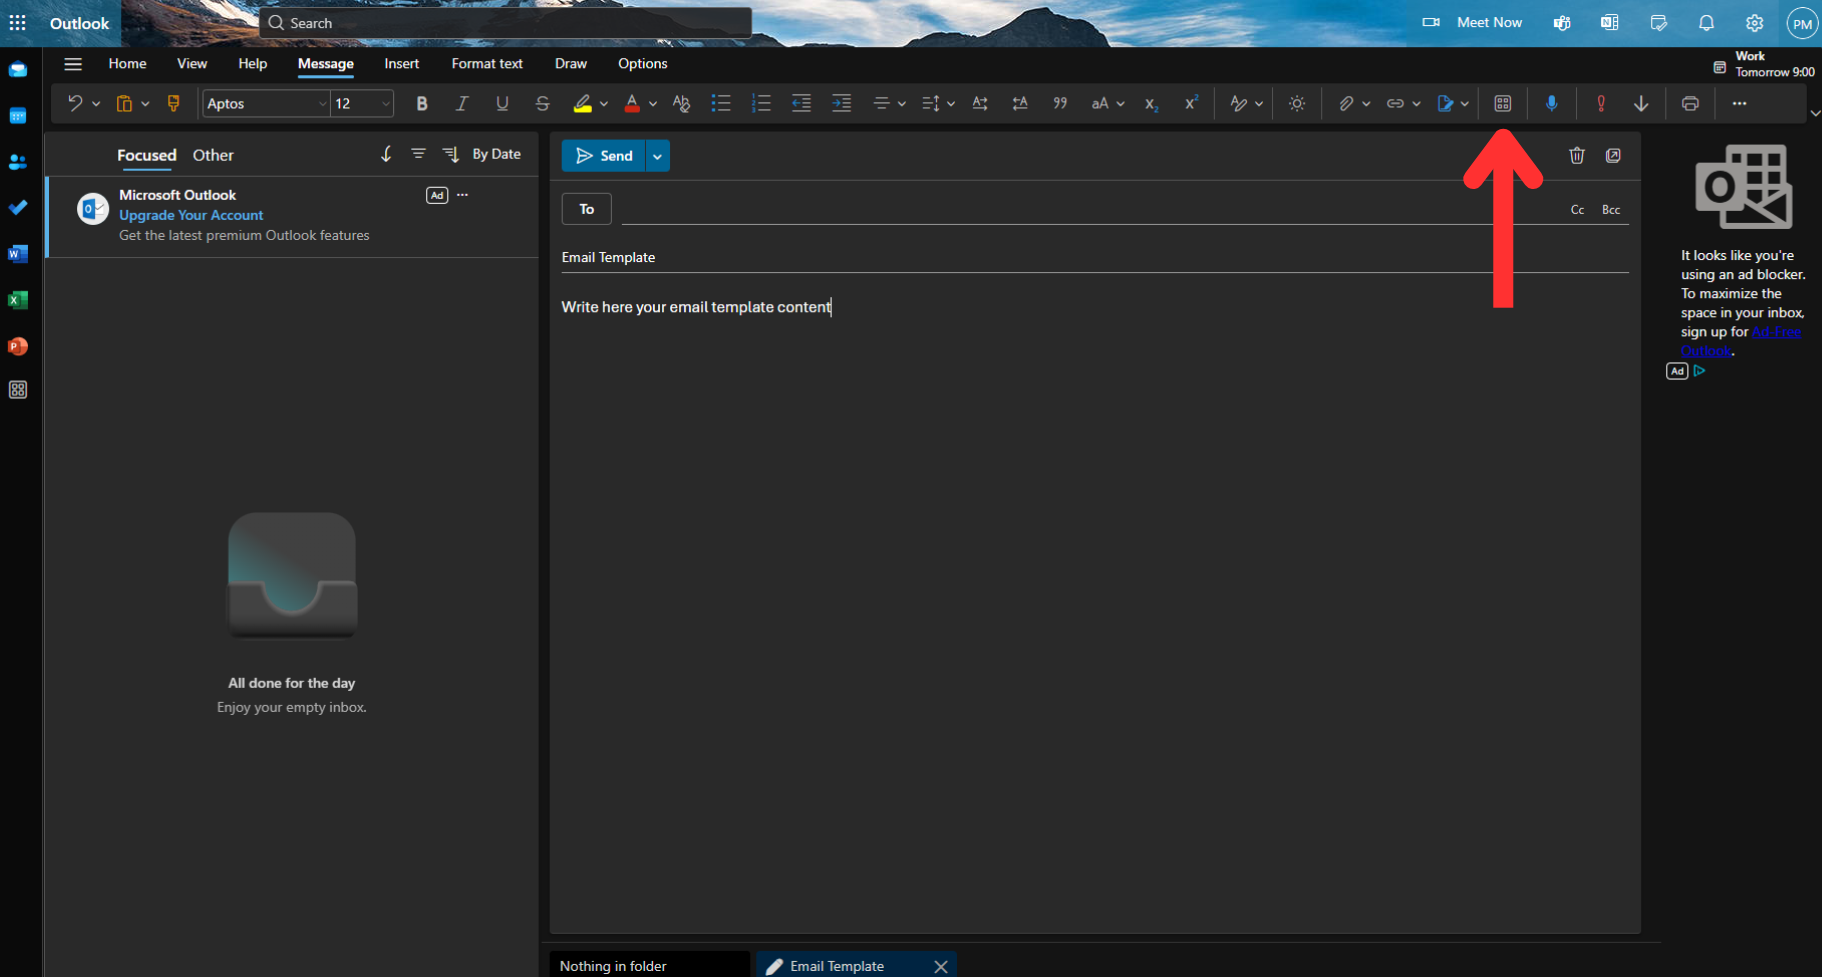Mark message as high importance
Viewport: 1822px width, 977px height.
(1600, 103)
